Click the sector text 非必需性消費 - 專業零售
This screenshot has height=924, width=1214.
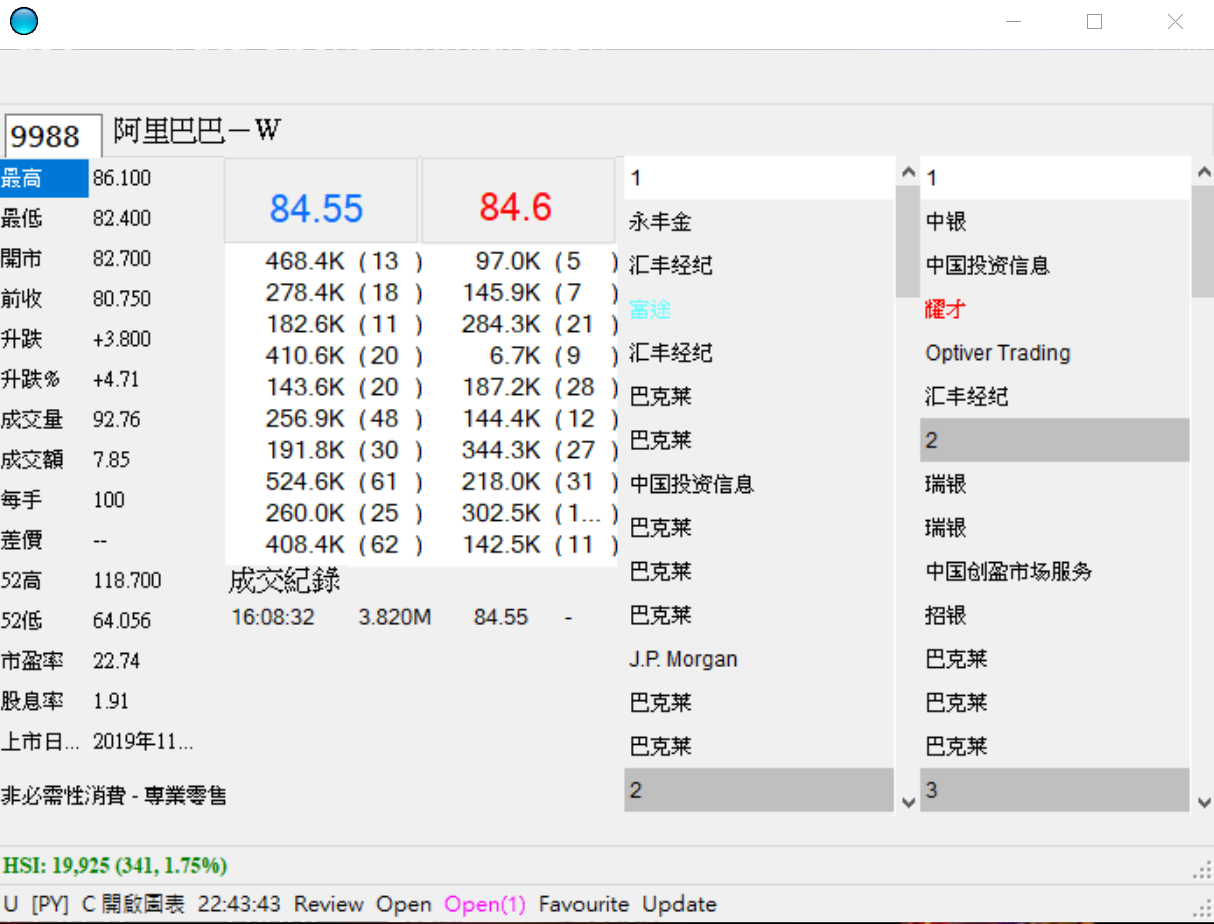[114, 796]
